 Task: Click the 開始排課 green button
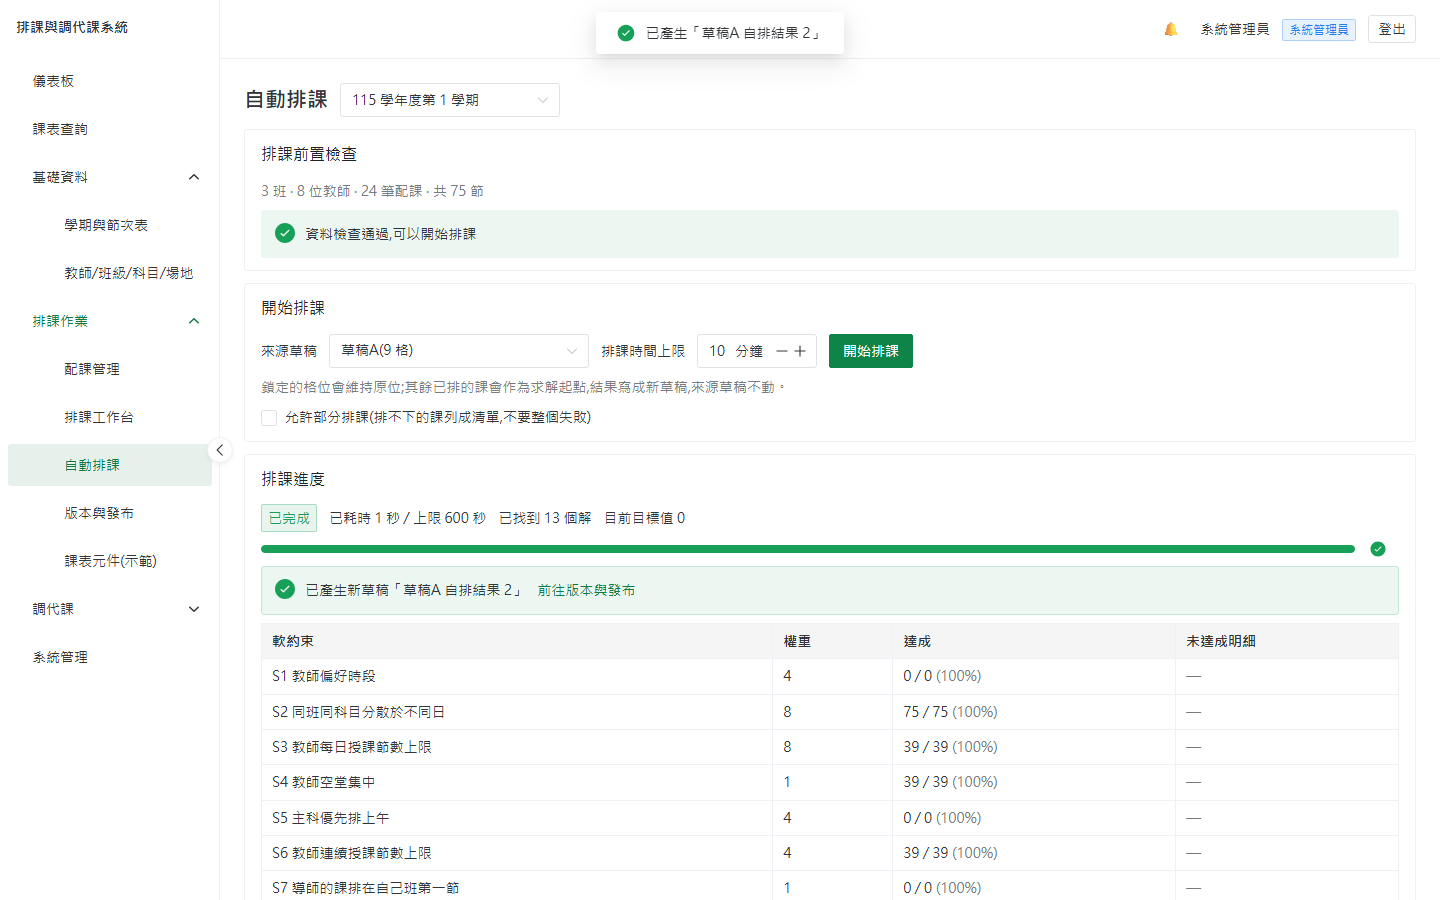[x=871, y=351]
